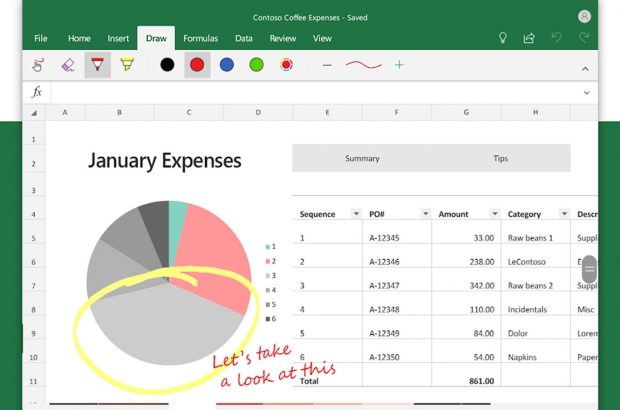Click legend entry 6
Viewport: 620px width, 410px height.
(x=271, y=319)
